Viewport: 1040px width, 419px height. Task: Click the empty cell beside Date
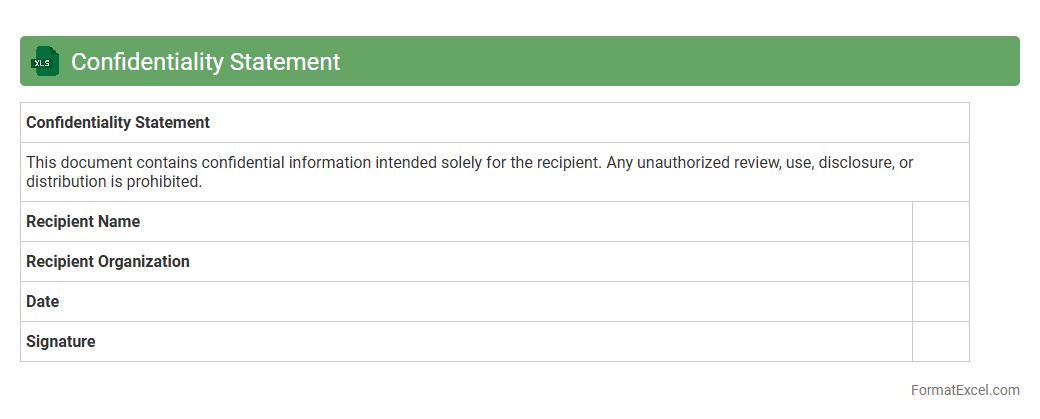pyautogui.click(x=940, y=302)
